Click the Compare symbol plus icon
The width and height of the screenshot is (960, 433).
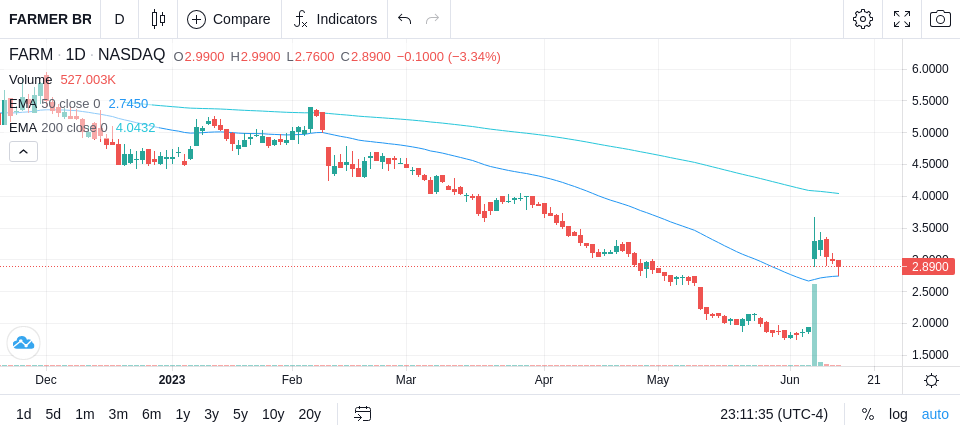[x=196, y=20]
